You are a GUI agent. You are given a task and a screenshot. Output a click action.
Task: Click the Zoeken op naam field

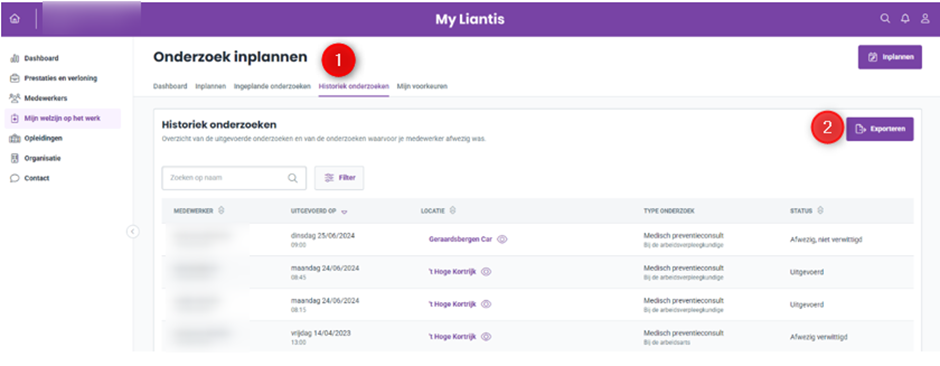(234, 178)
